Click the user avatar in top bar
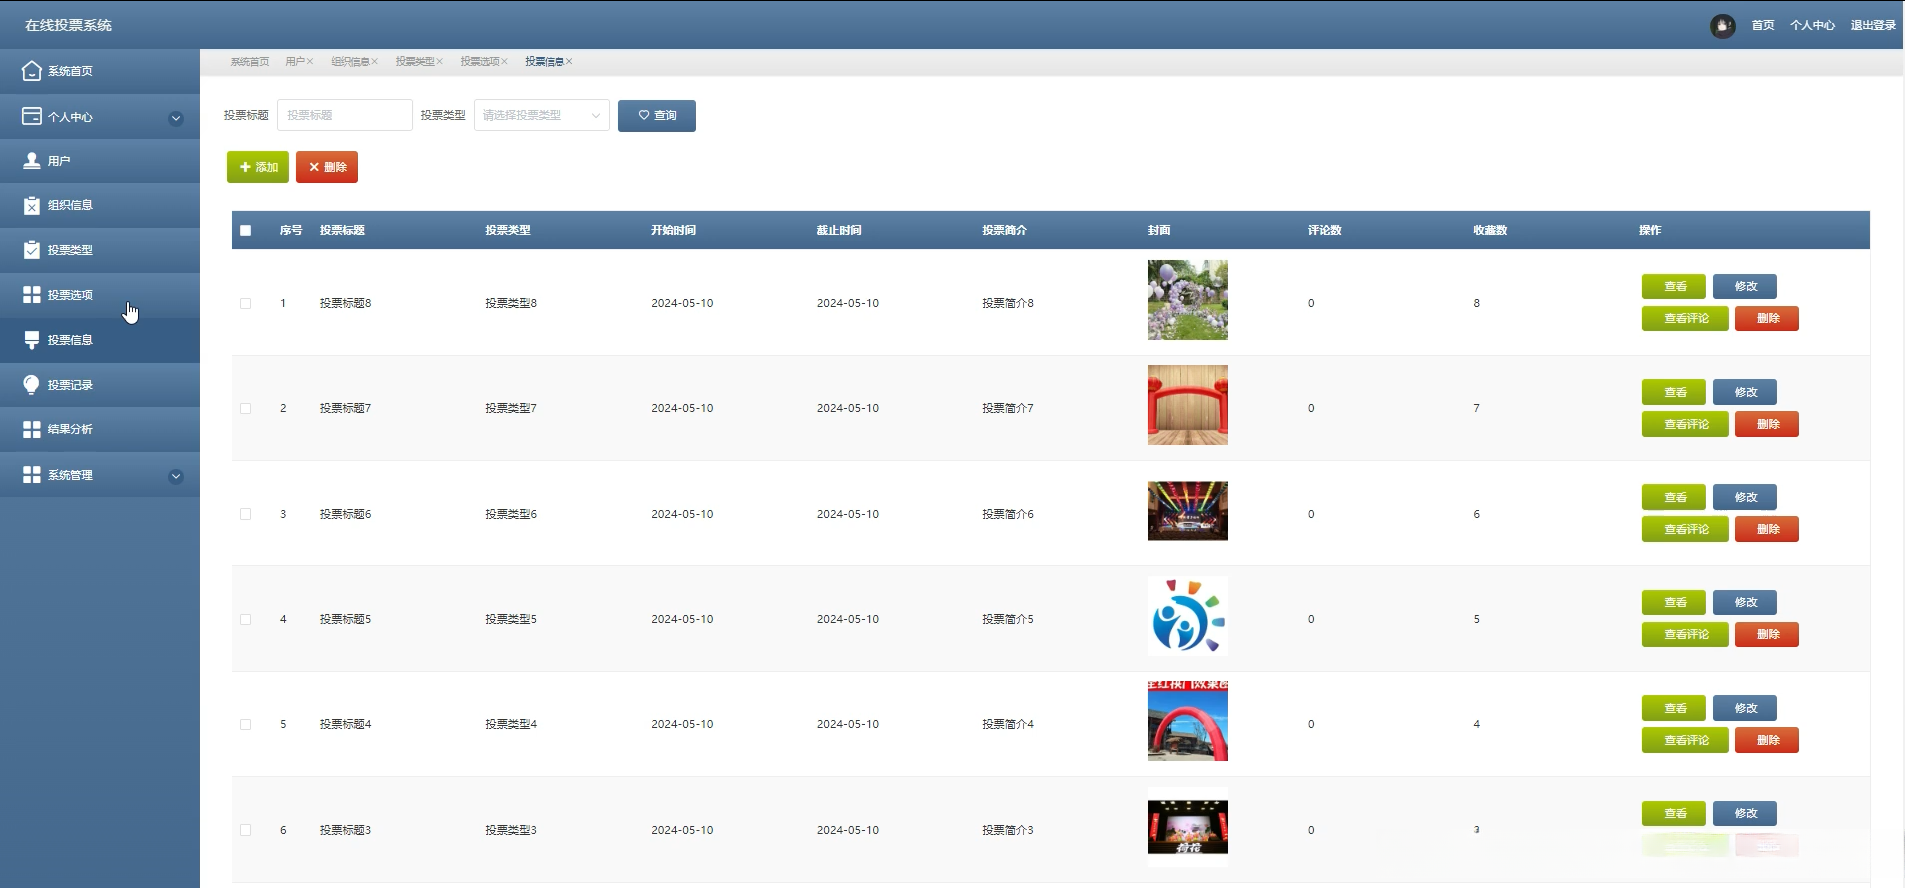 (1722, 26)
